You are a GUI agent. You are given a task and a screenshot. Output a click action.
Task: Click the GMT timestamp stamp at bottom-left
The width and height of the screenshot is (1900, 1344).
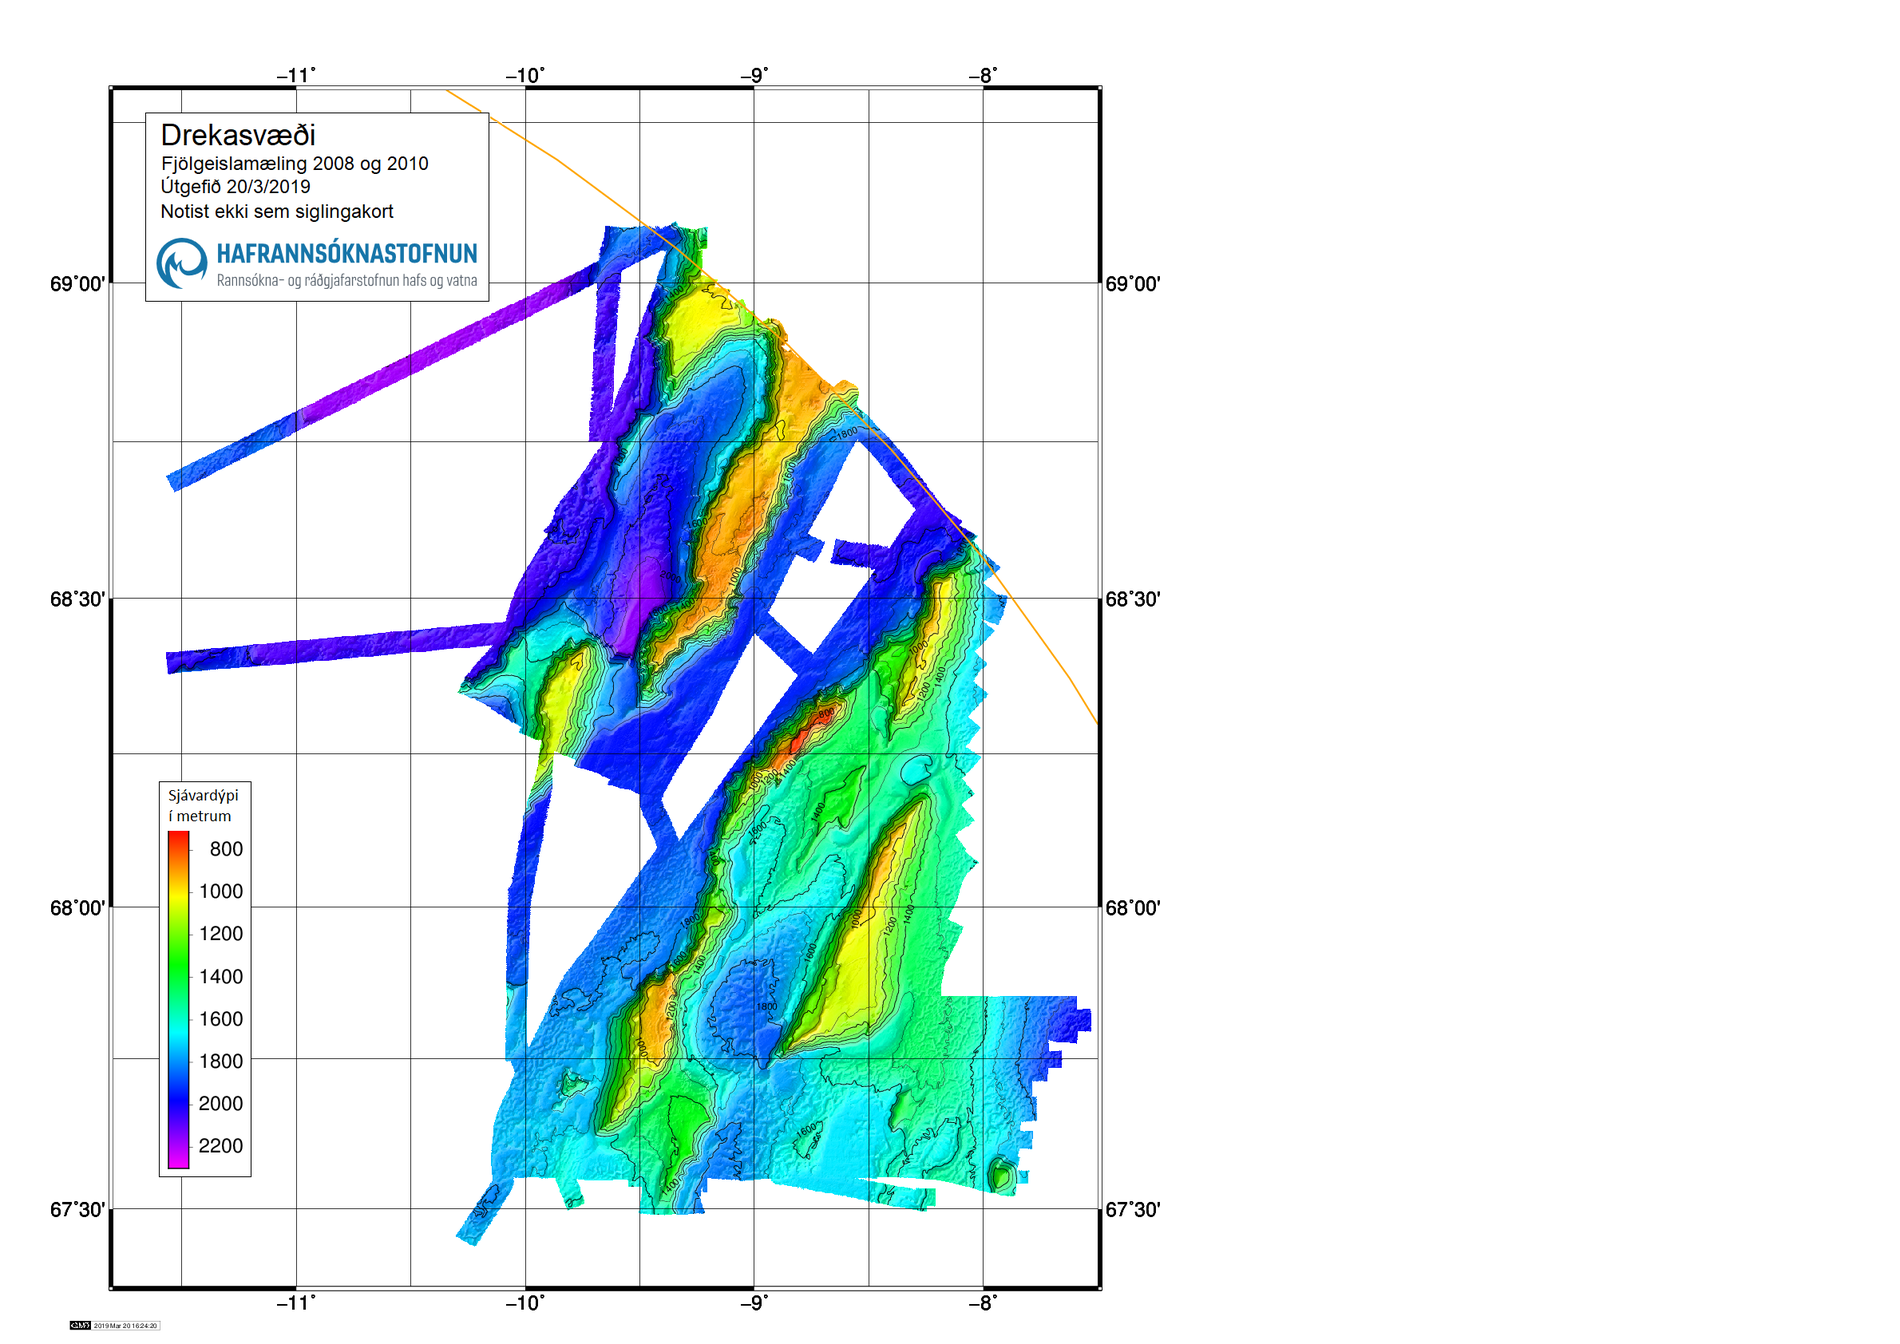(114, 1325)
